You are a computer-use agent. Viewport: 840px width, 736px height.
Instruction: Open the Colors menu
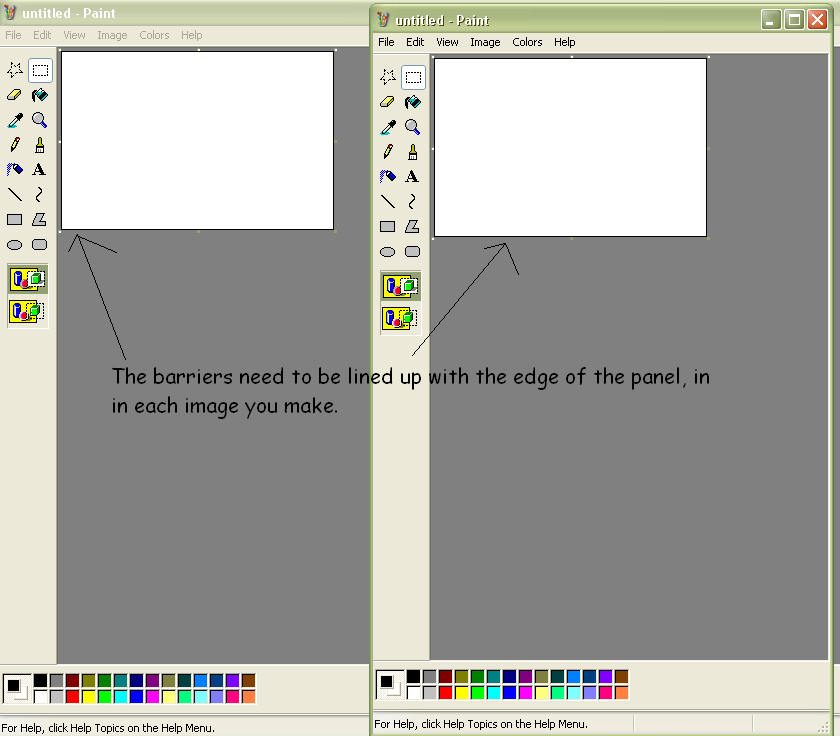coord(527,42)
